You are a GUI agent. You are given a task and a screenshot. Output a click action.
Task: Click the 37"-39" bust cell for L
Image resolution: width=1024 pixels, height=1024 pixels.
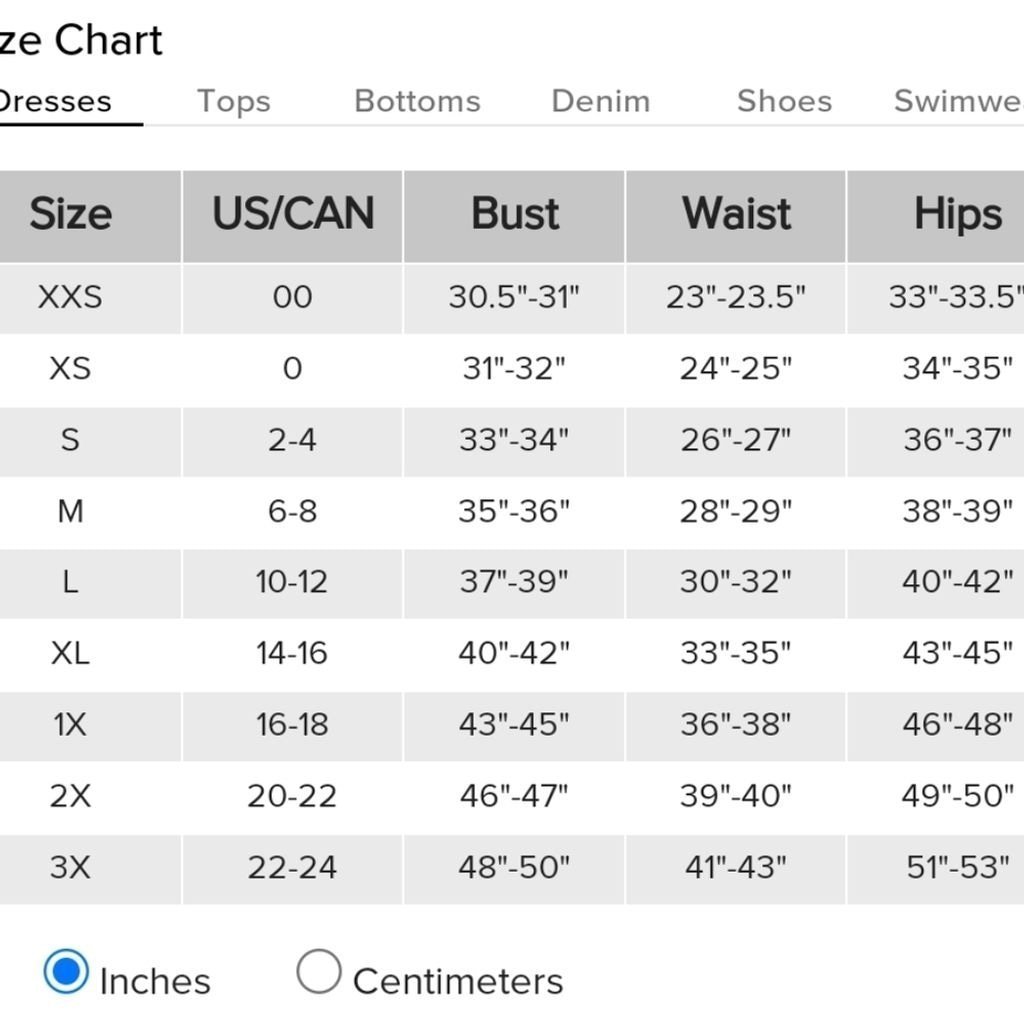point(514,581)
